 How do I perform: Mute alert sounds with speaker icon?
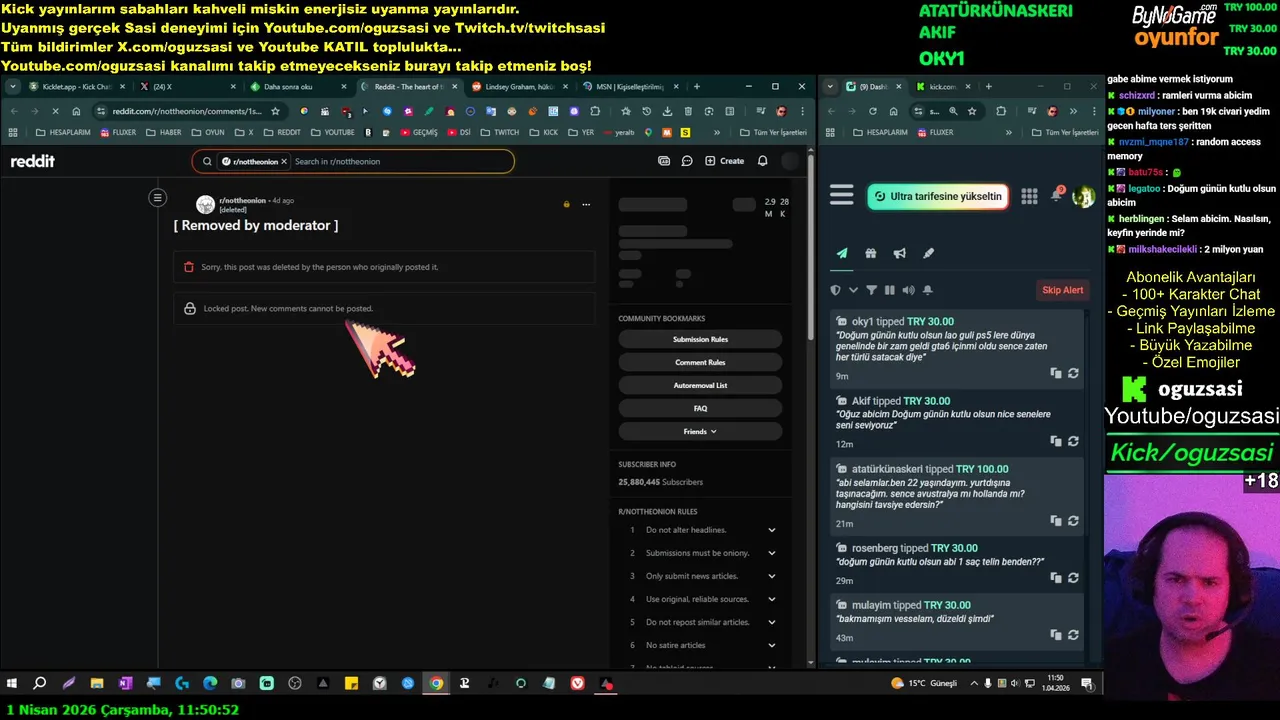(x=908, y=290)
